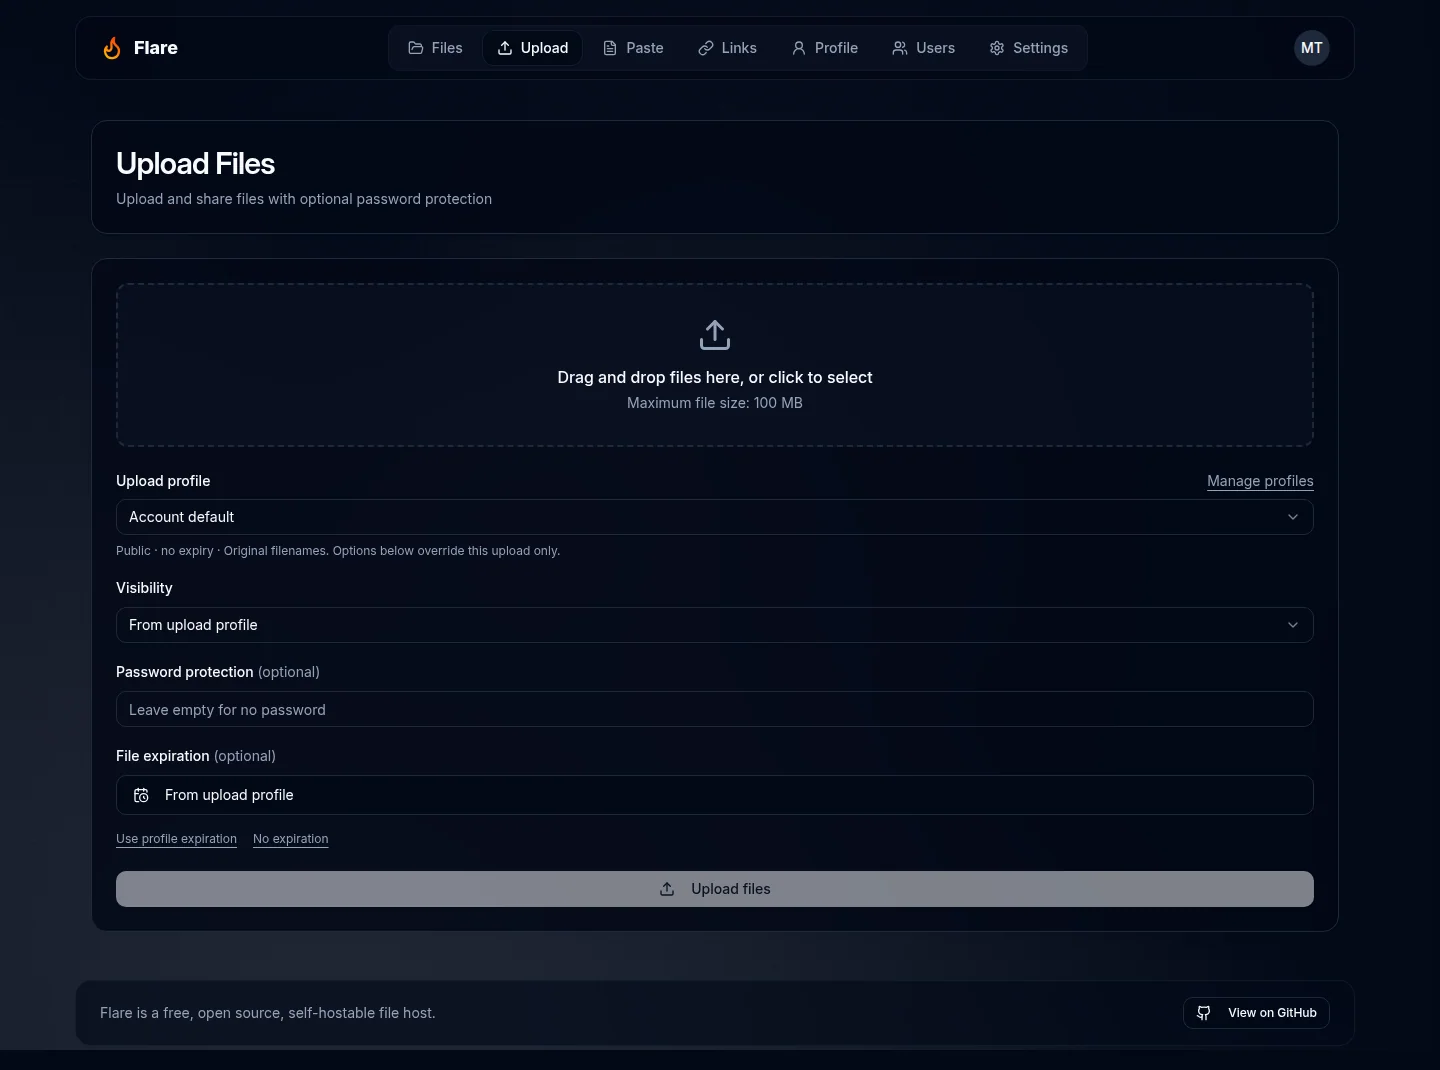
Task: Click the people icon beside Users
Action: 900,48
